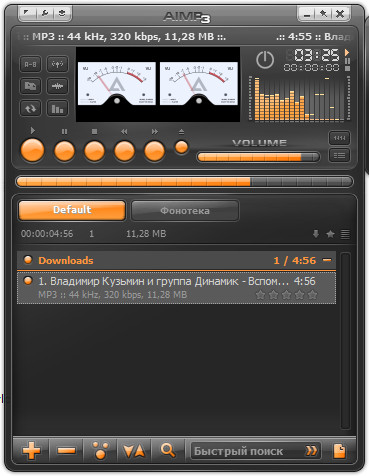Adjust the Volume slider bar
Screen dimensions: 369x476
(x=258, y=157)
